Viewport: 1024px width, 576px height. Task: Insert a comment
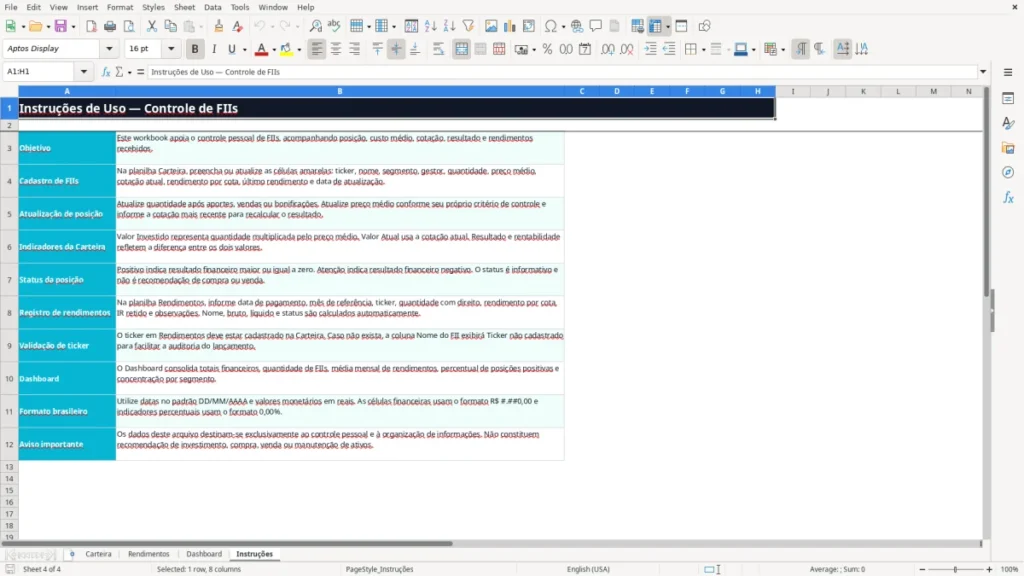click(596, 26)
